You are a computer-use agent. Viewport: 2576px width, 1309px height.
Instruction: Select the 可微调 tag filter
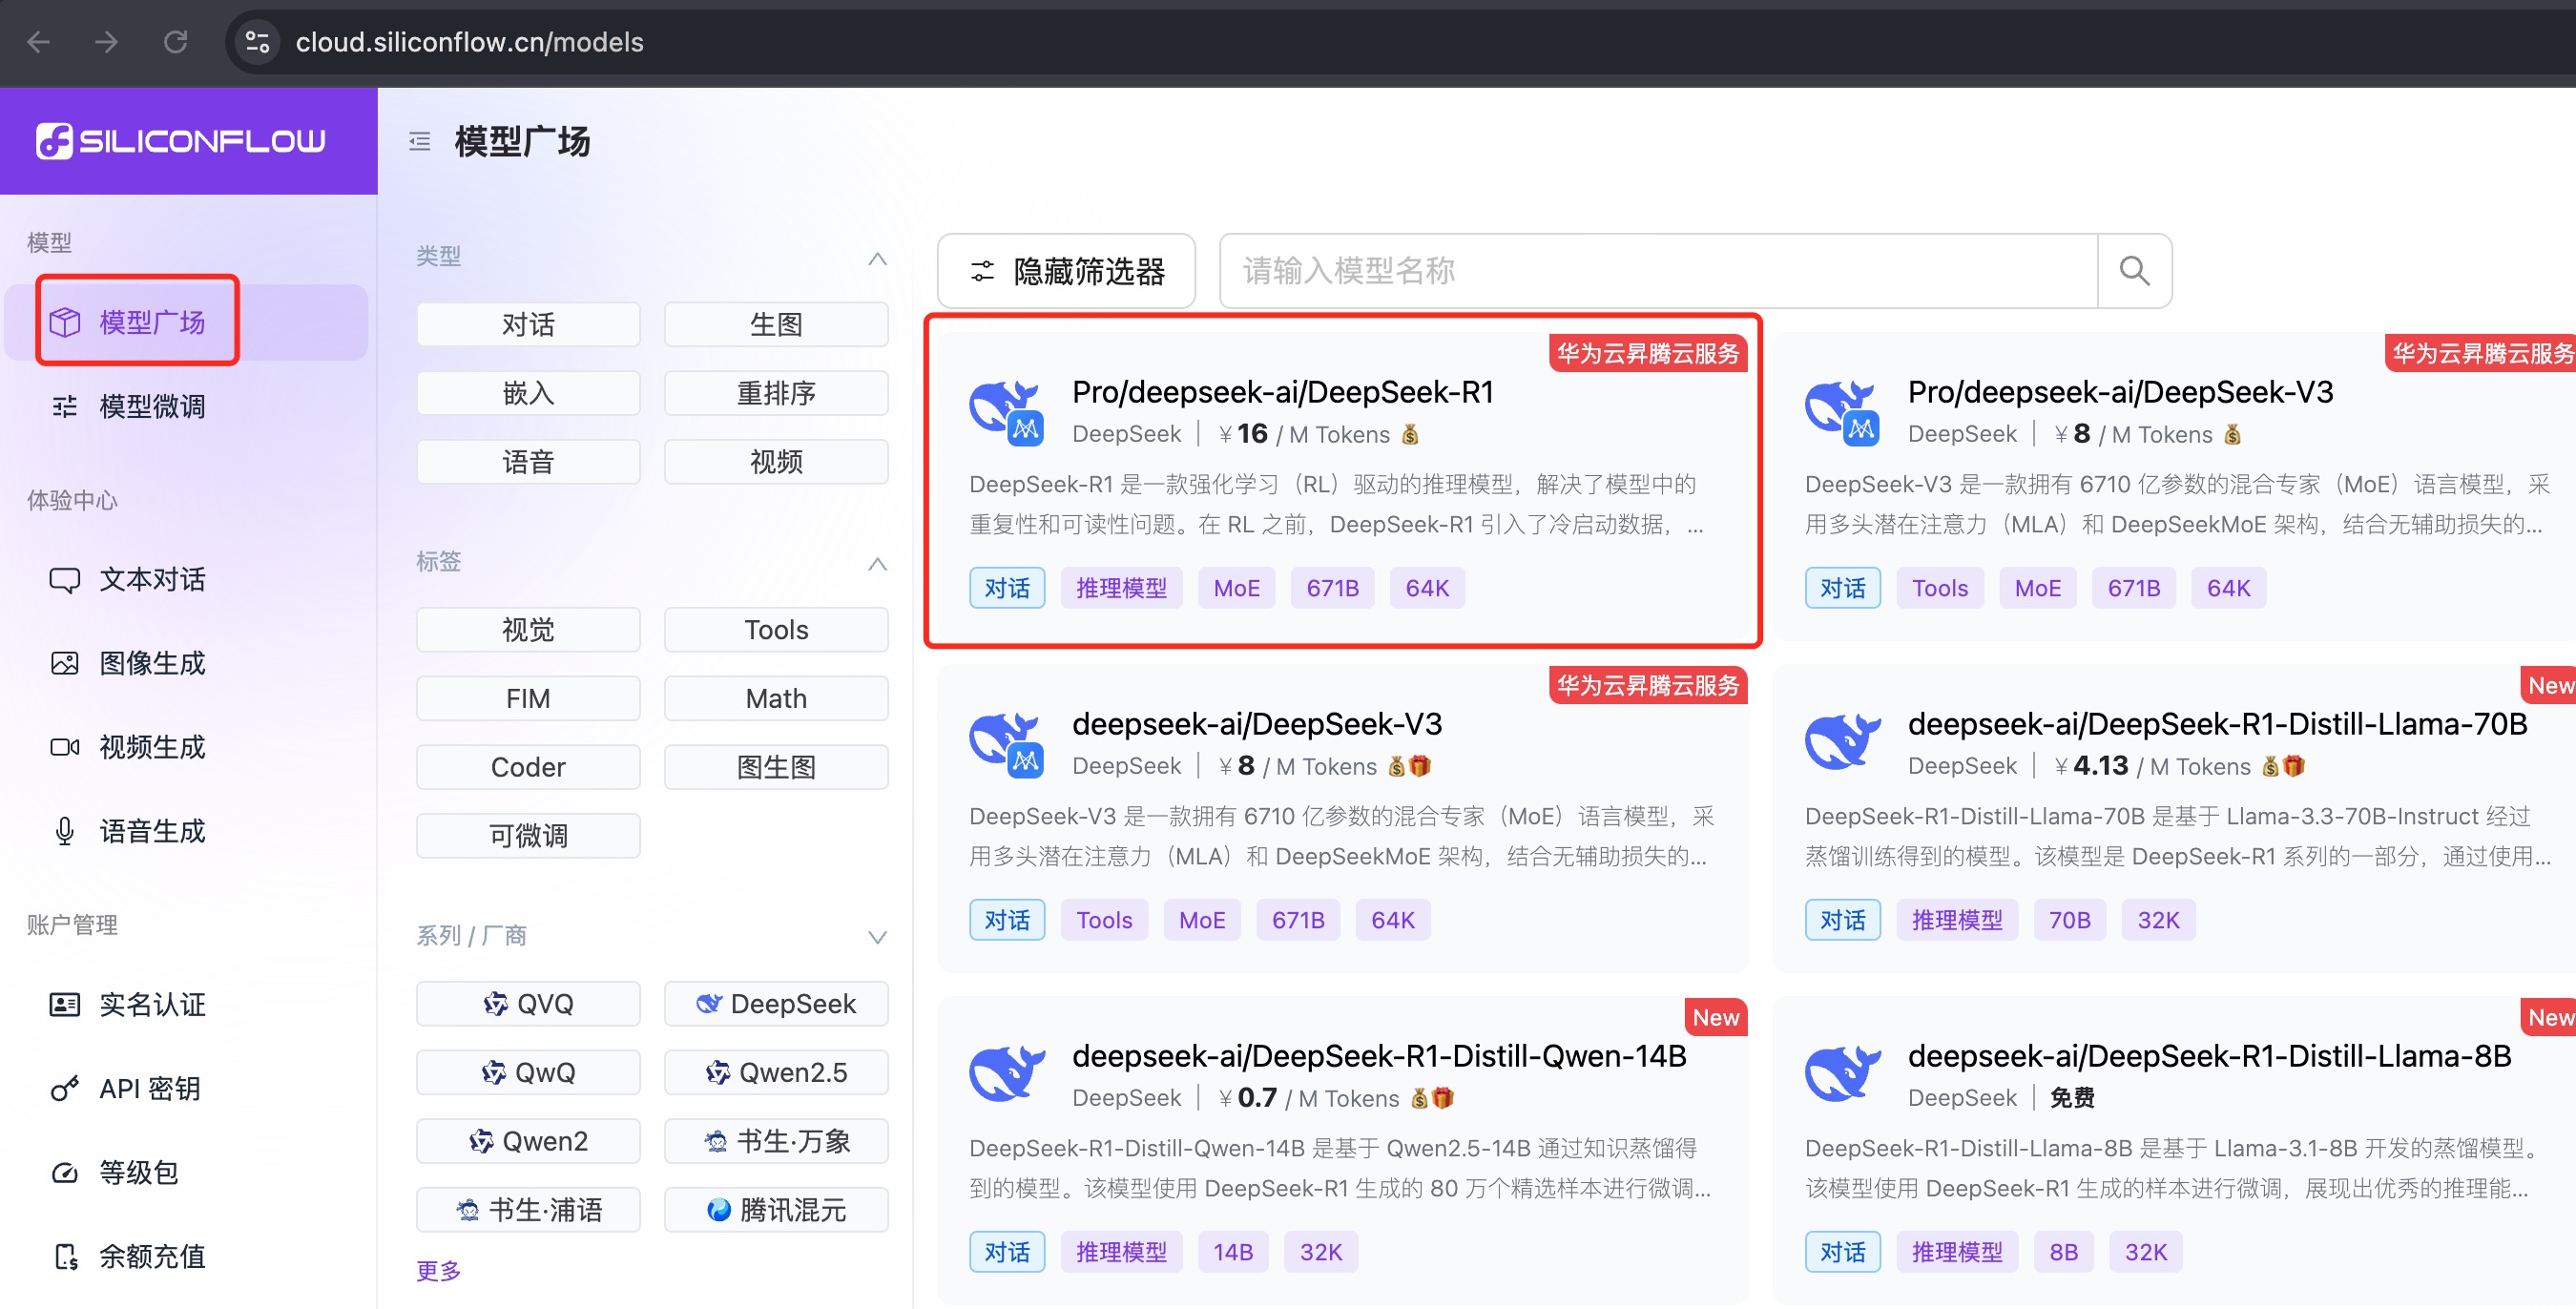click(528, 835)
